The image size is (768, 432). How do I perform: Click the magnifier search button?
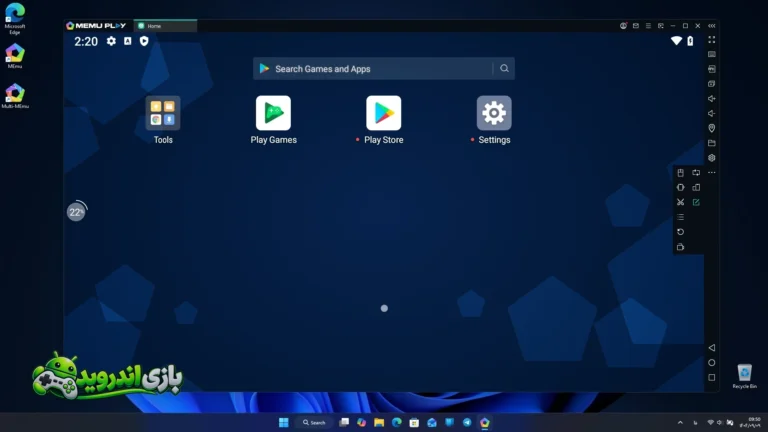coord(504,69)
